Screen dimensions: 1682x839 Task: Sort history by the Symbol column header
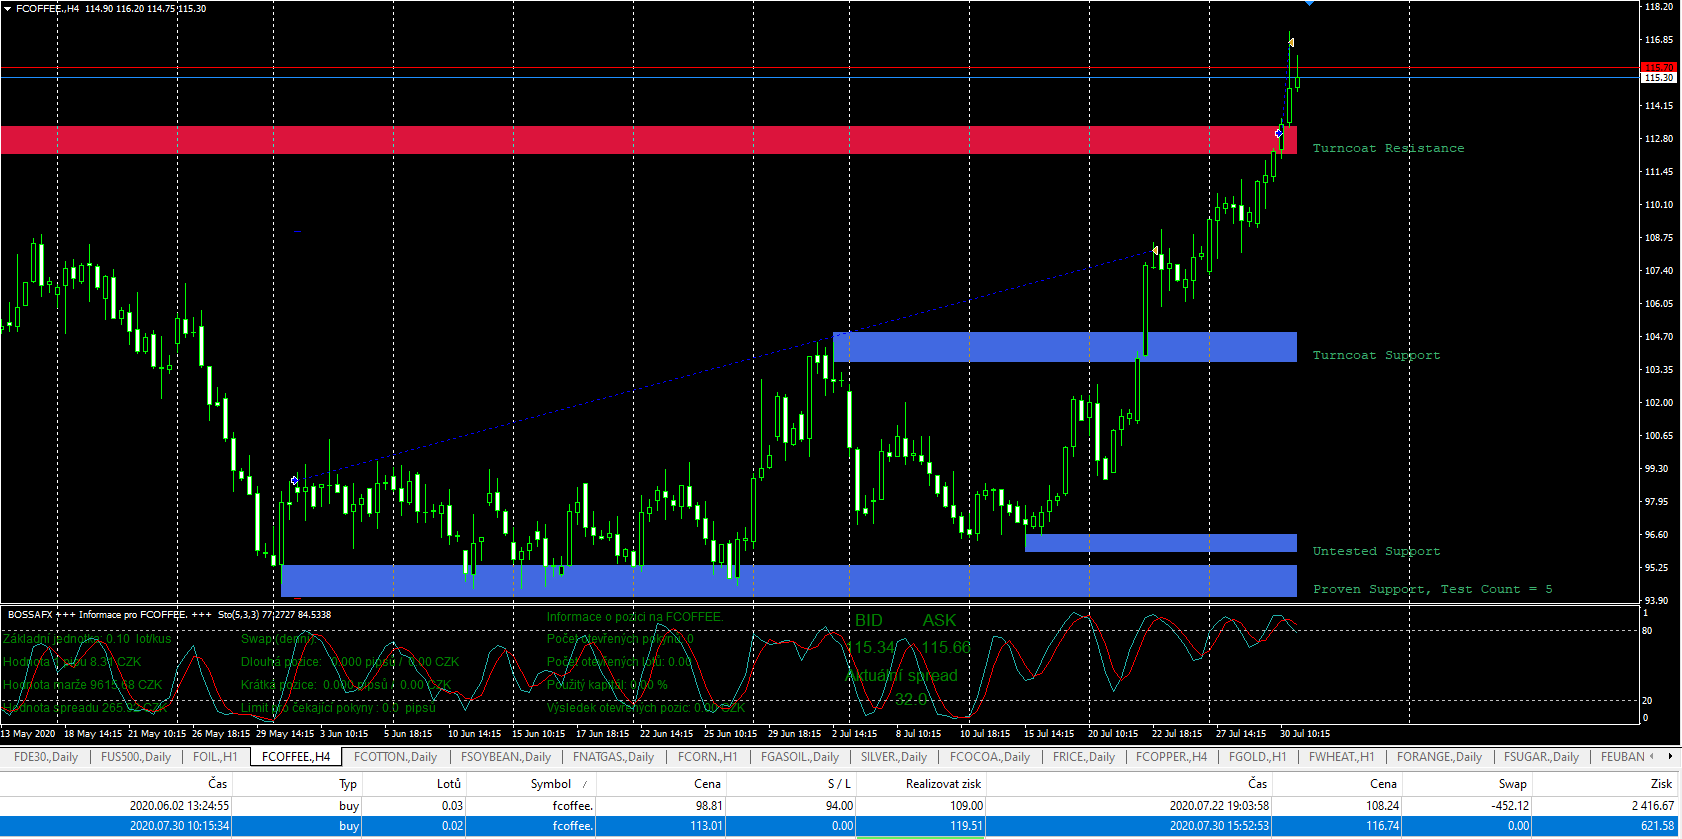click(551, 784)
